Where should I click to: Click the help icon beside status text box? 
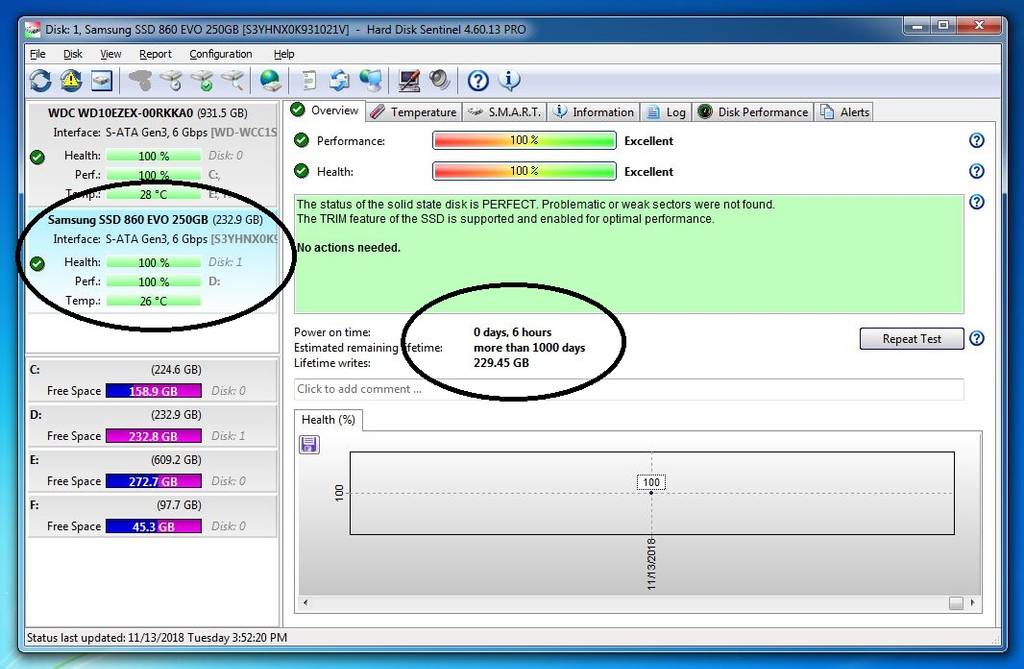[976, 202]
